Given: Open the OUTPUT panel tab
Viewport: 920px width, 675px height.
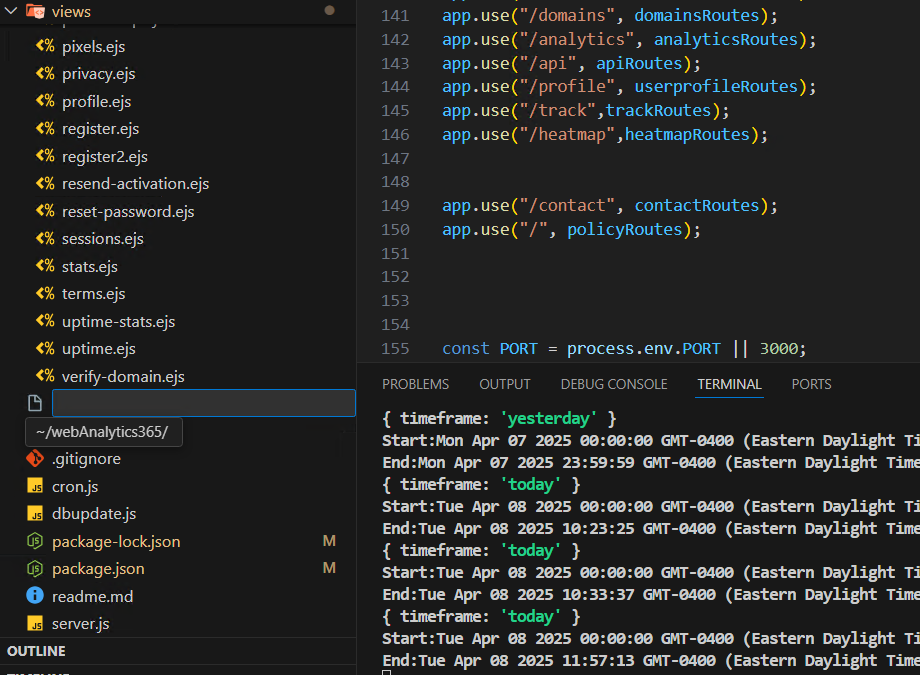Looking at the screenshot, I should 504,384.
